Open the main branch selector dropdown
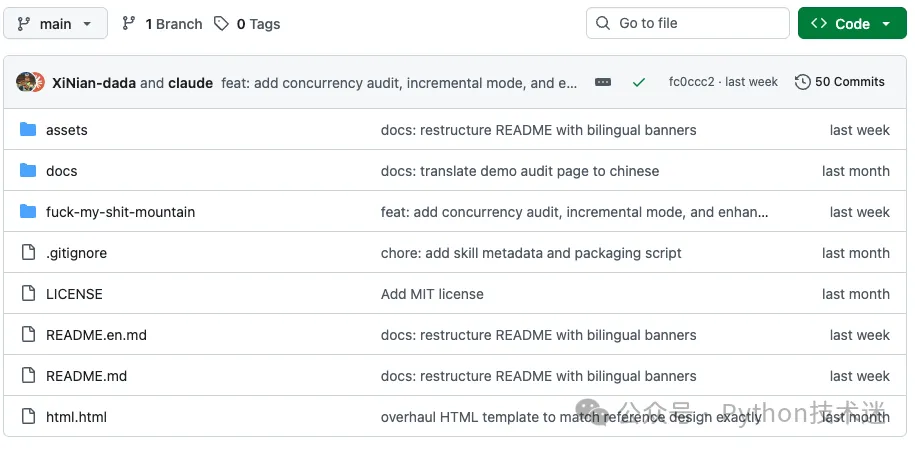 coord(55,23)
